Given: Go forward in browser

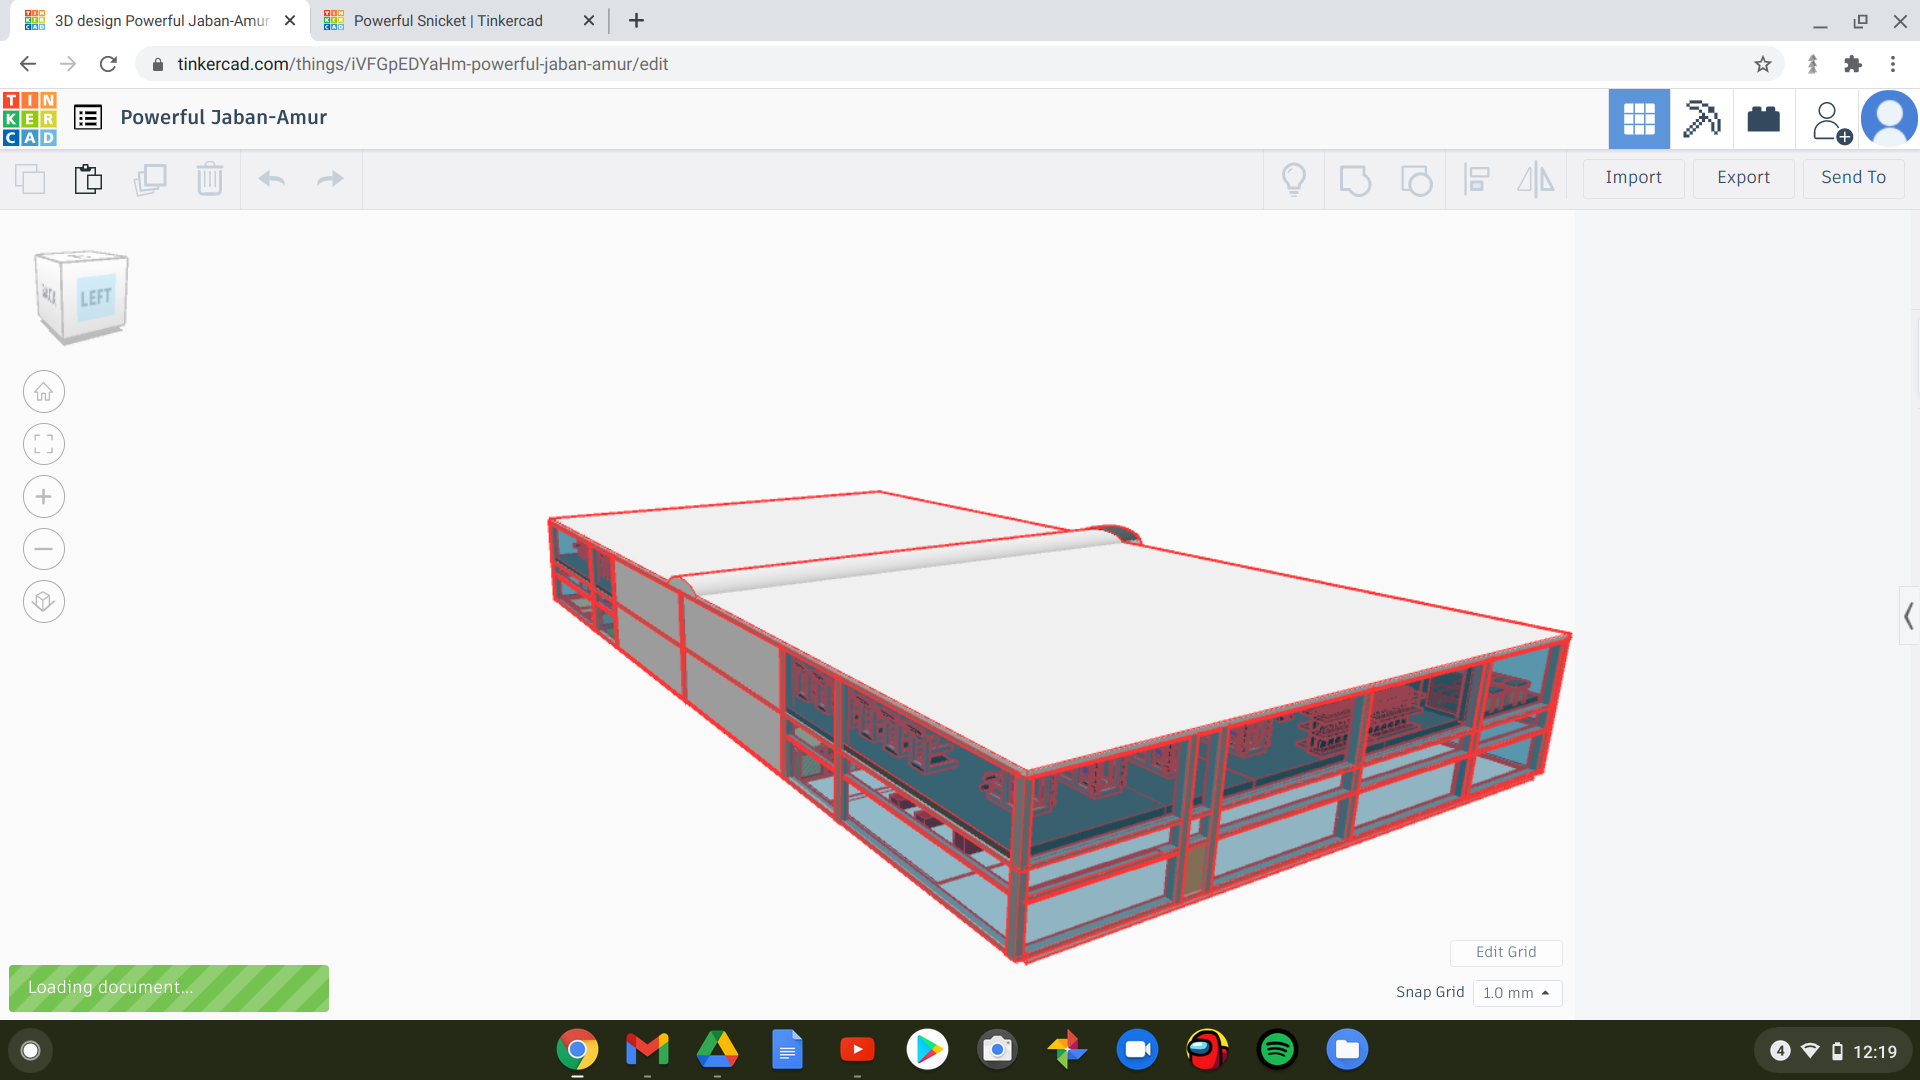Looking at the screenshot, I should 68,64.
